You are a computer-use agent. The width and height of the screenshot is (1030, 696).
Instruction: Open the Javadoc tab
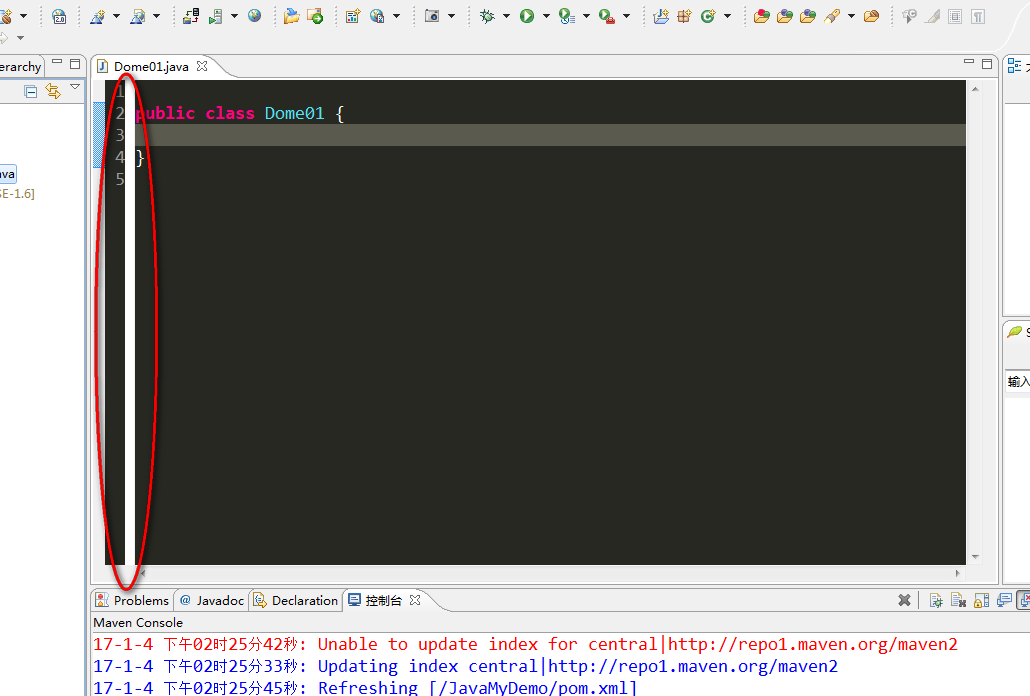(212, 600)
